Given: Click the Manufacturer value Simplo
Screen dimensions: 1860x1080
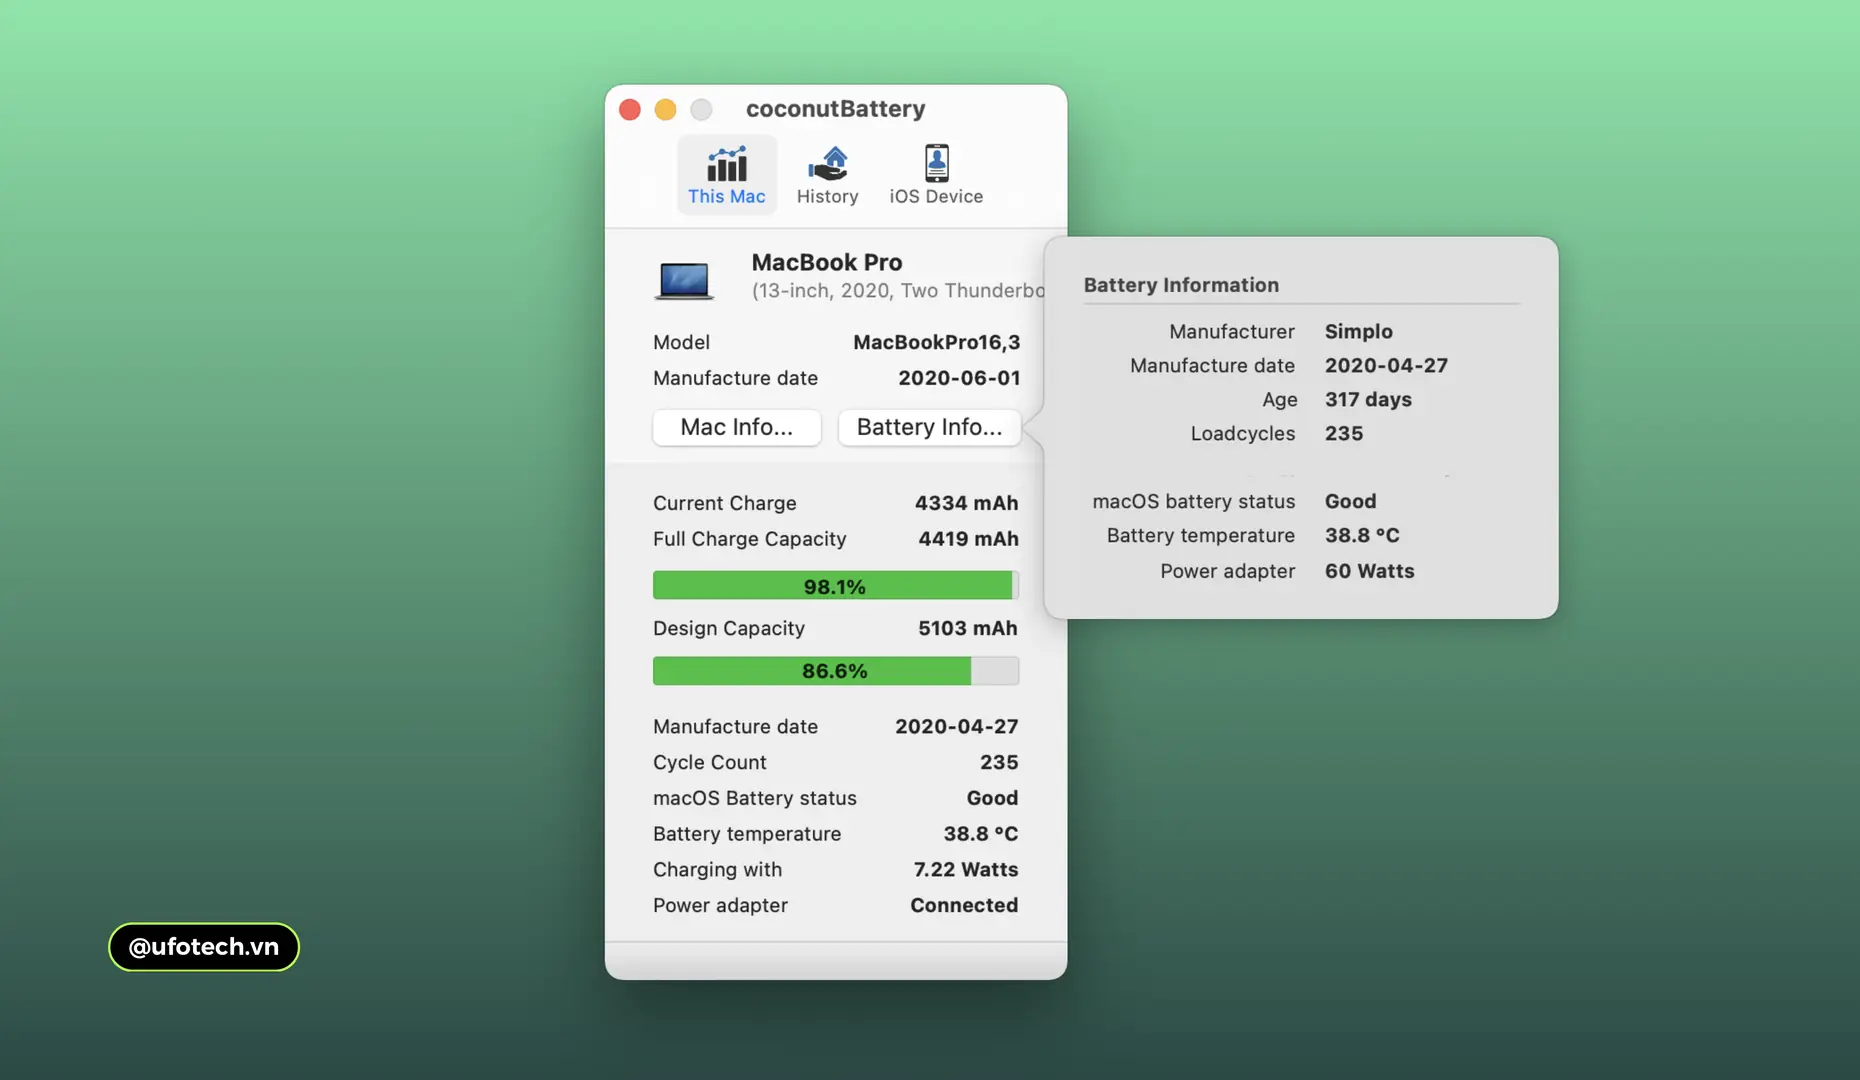Looking at the screenshot, I should pos(1359,331).
